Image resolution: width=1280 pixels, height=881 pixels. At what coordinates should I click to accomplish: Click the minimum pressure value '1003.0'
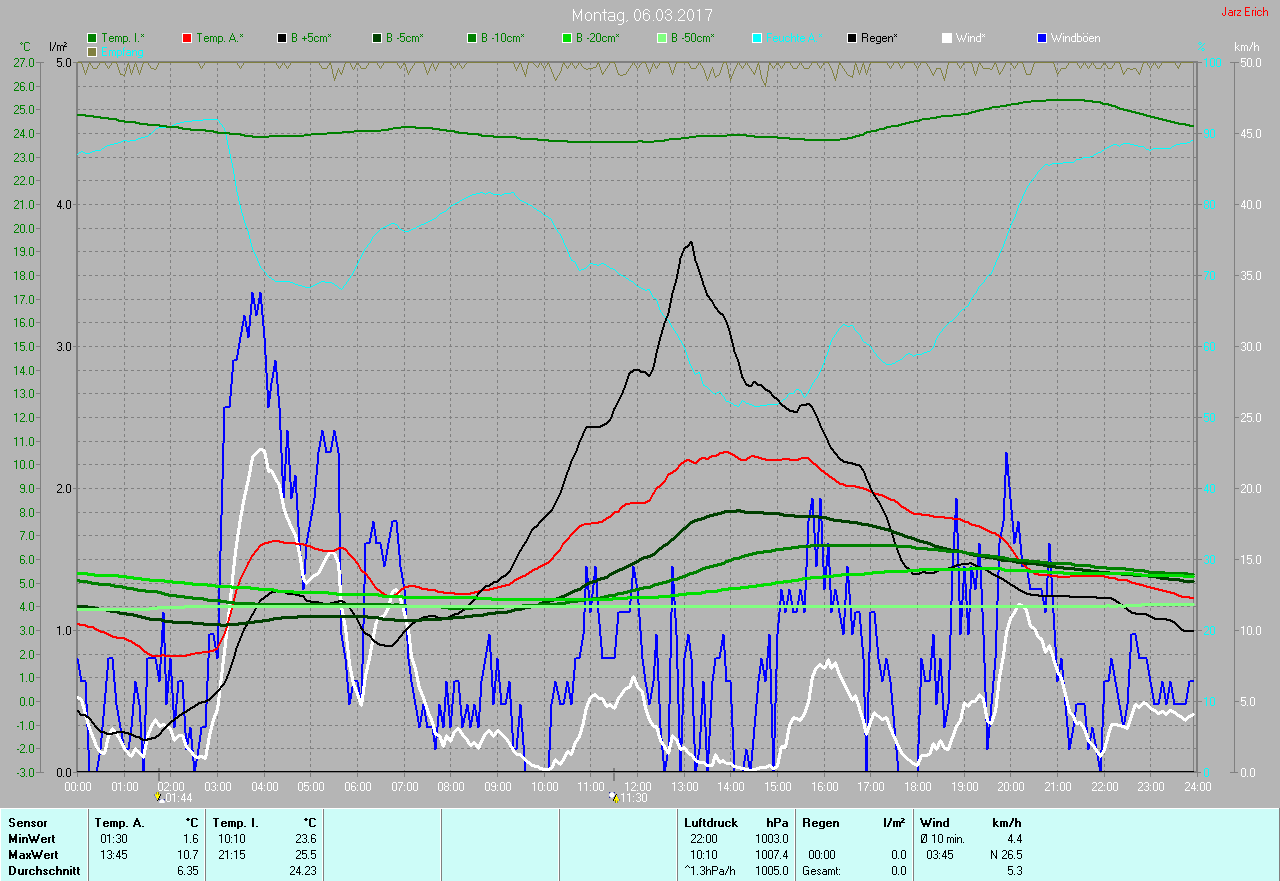point(772,839)
